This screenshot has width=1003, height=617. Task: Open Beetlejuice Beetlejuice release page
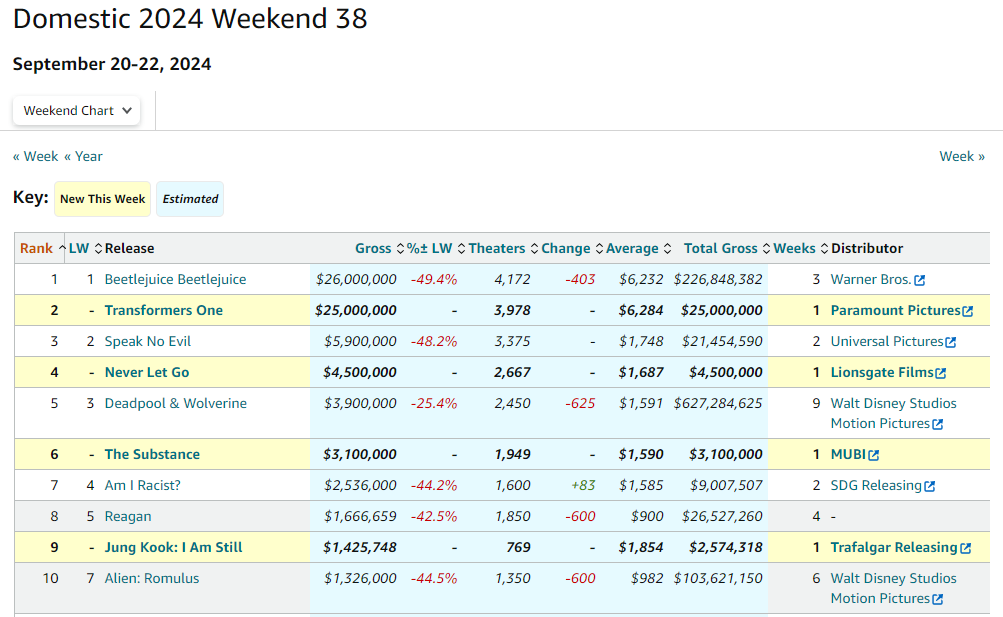[175, 279]
